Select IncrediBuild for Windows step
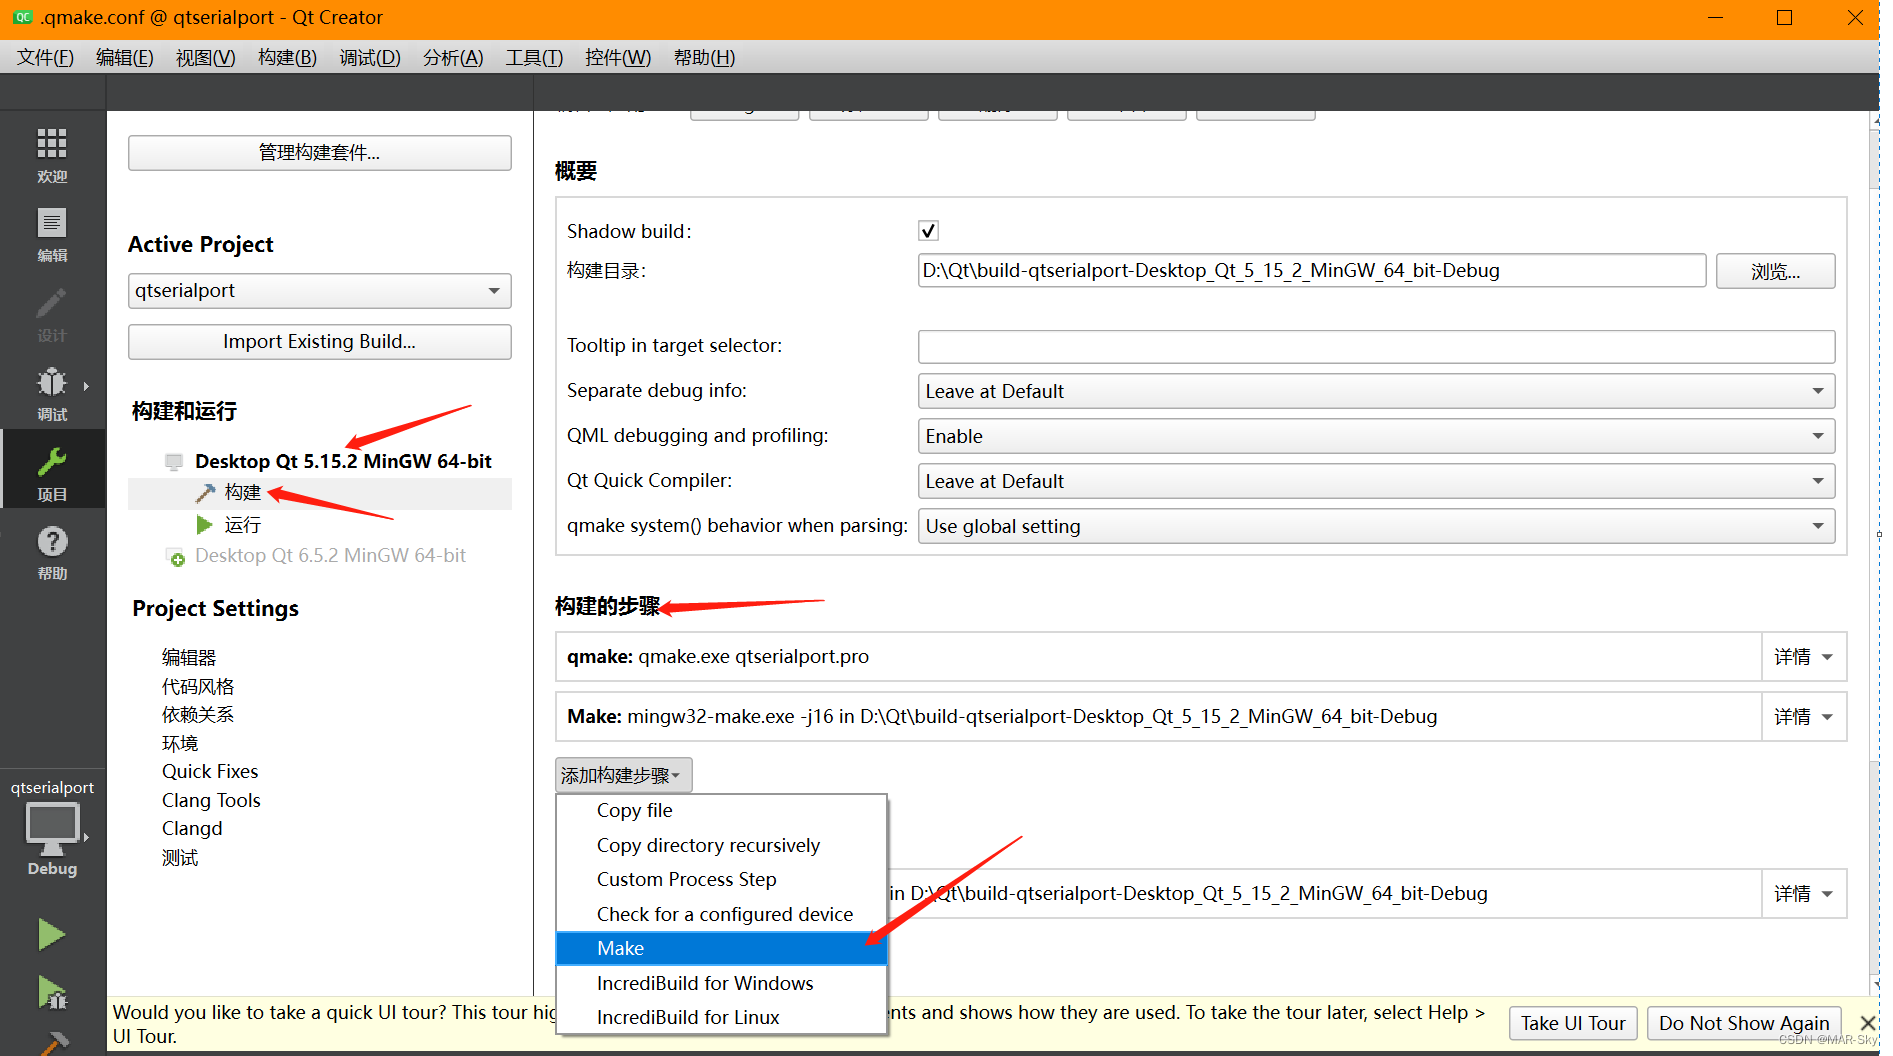 tap(721, 984)
